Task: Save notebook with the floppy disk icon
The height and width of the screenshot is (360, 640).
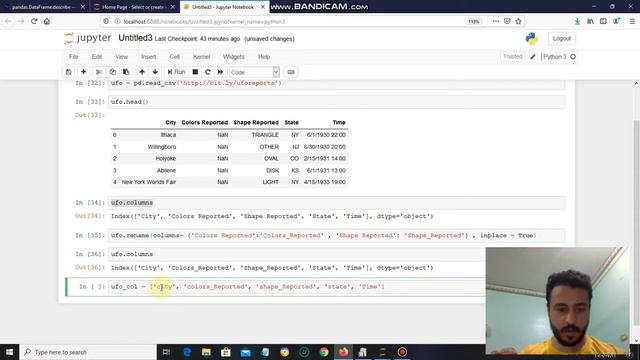Action: tap(69, 72)
